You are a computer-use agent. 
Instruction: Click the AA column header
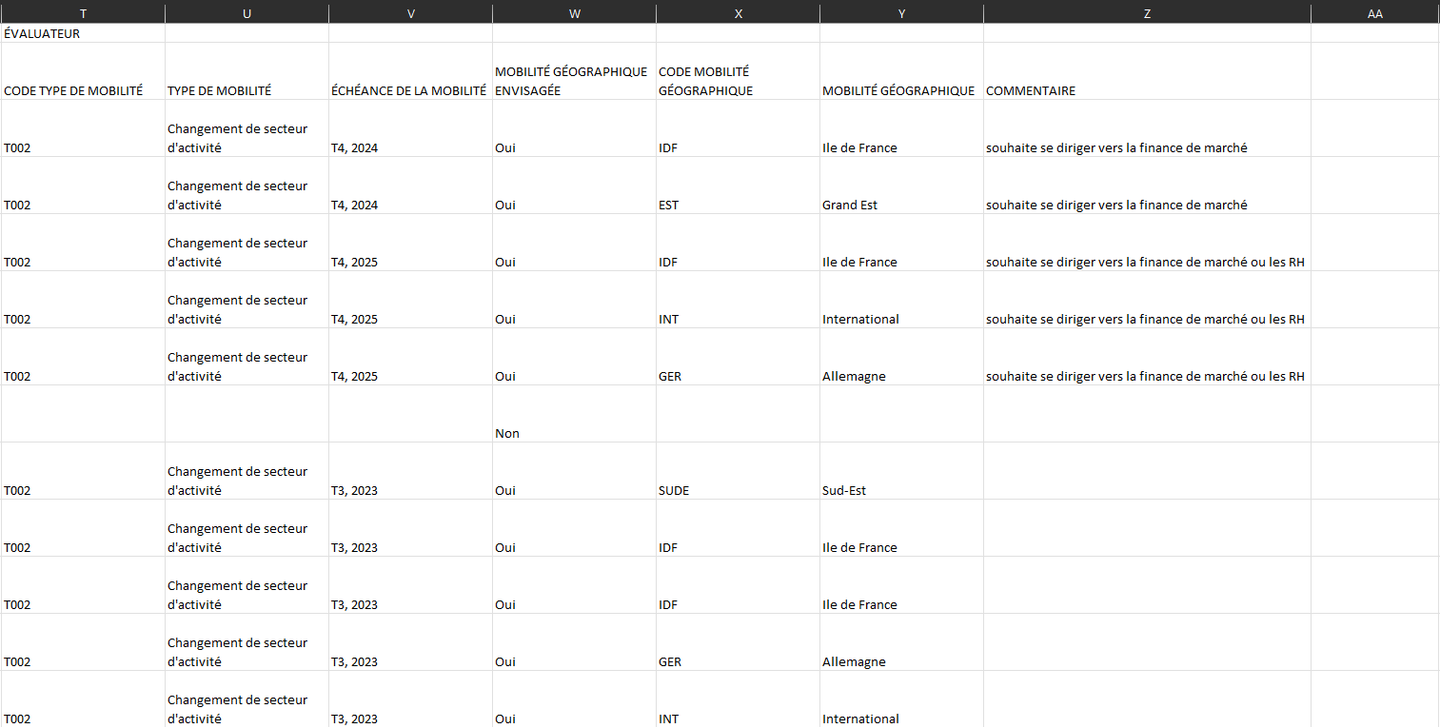pos(1375,12)
